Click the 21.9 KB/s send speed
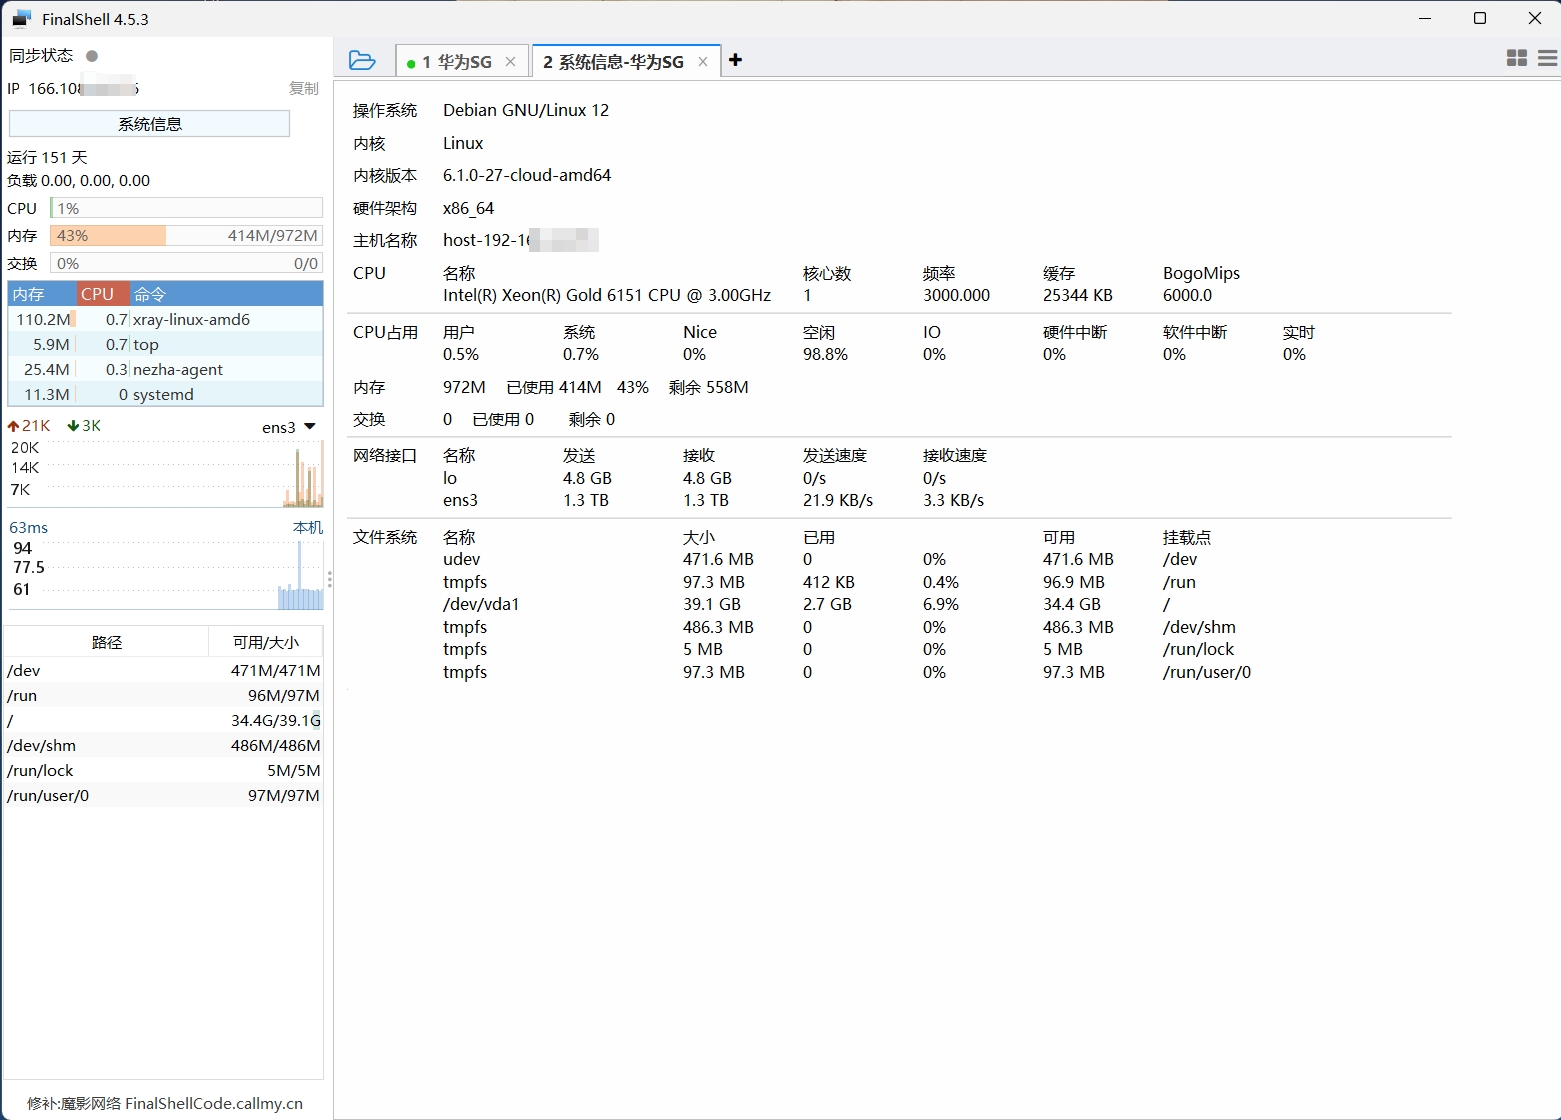Screen dimensions: 1561x1120 [838, 500]
